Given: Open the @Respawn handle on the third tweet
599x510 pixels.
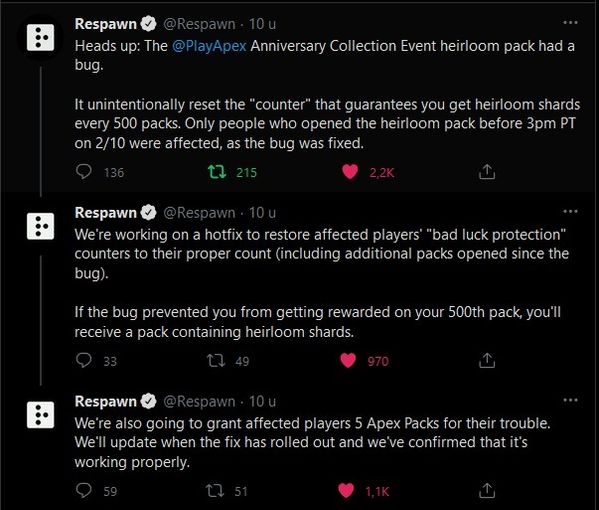Looking at the screenshot, I should pos(199,401).
